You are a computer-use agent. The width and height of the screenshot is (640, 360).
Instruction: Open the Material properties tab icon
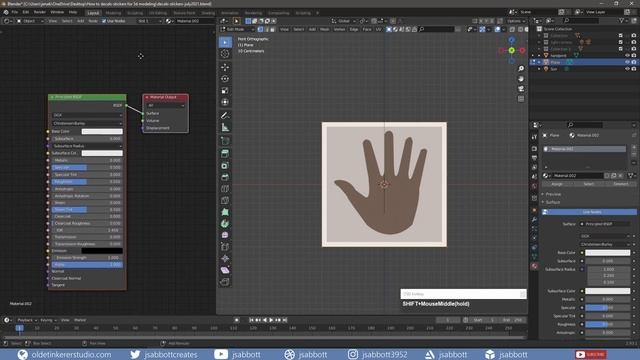point(534,266)
